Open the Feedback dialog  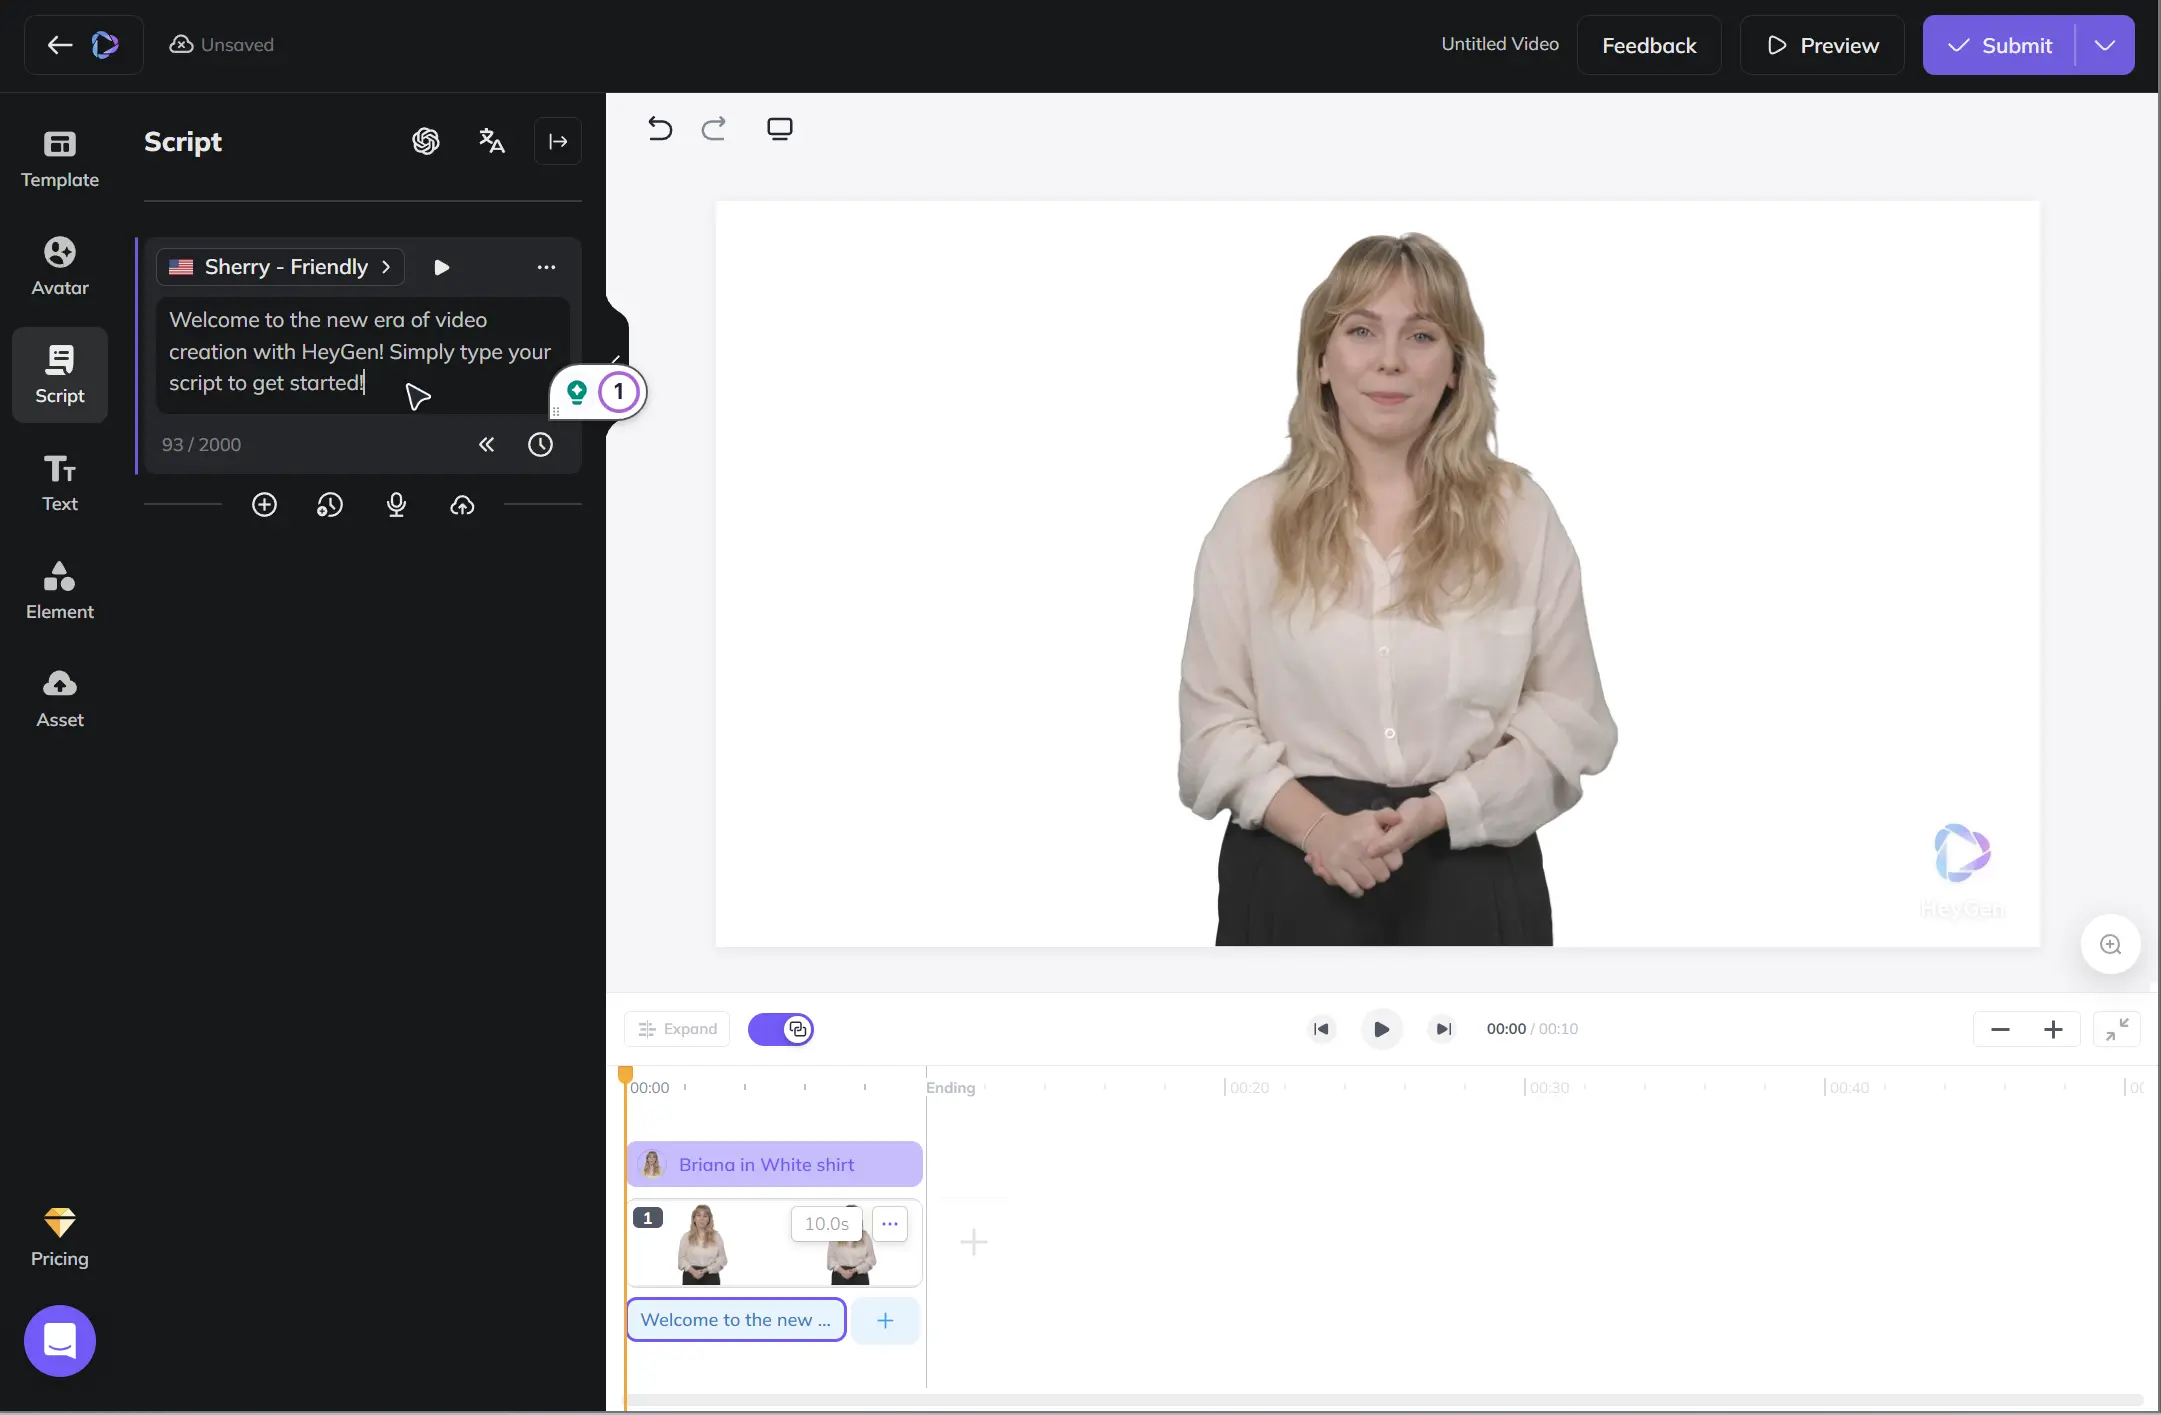[1648, 44]
